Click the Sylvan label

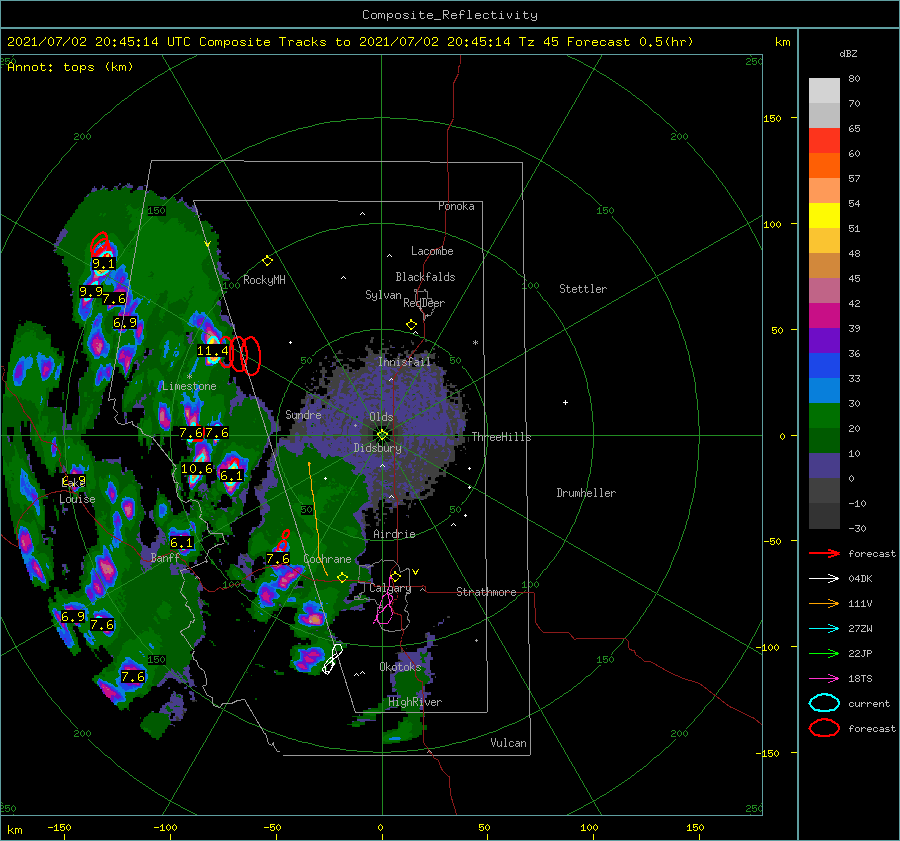[383, 295]
